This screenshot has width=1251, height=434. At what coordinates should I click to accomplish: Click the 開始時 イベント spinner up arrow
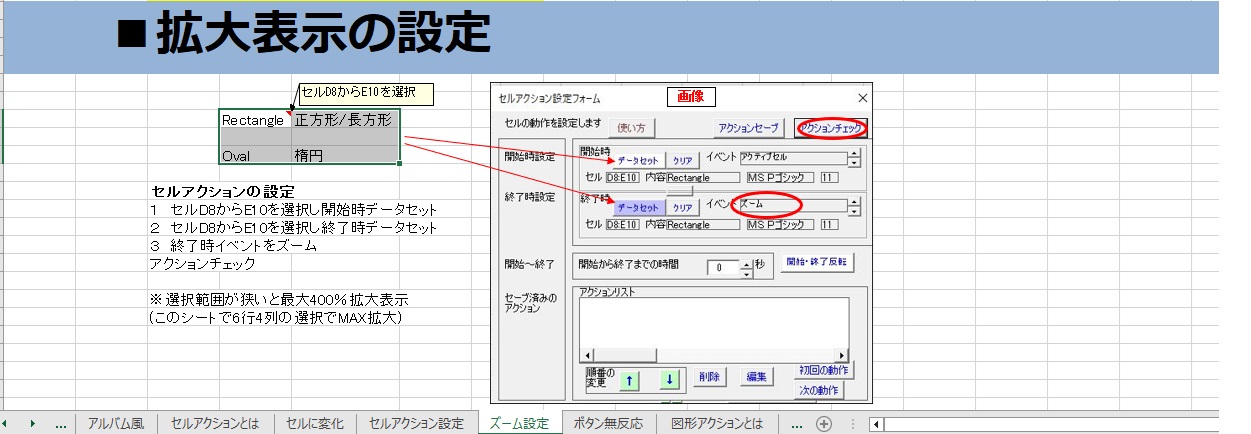[854, 154]
